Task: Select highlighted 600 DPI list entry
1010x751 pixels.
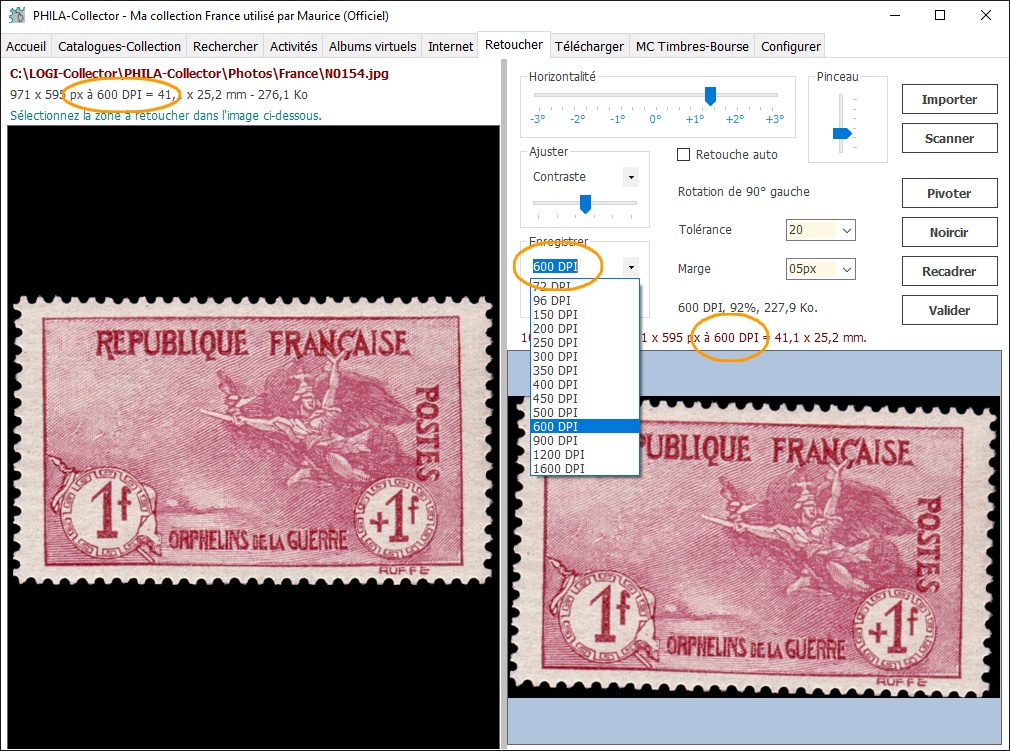Action: coord(585,427)
